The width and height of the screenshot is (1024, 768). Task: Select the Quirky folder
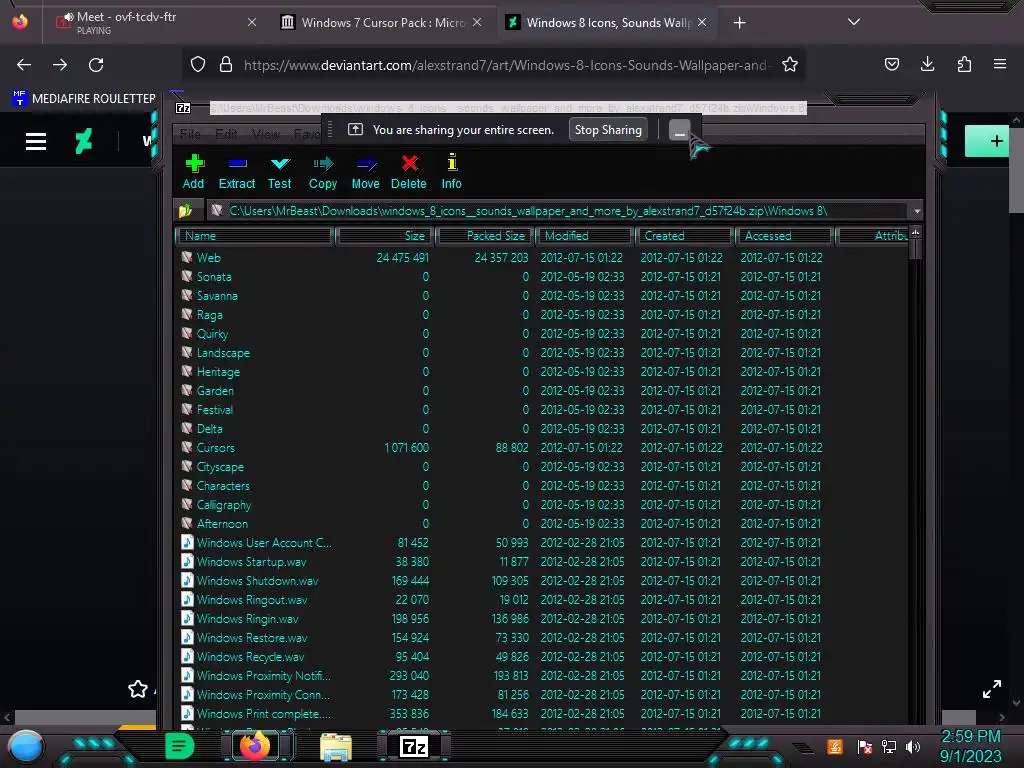click(212, 334)
